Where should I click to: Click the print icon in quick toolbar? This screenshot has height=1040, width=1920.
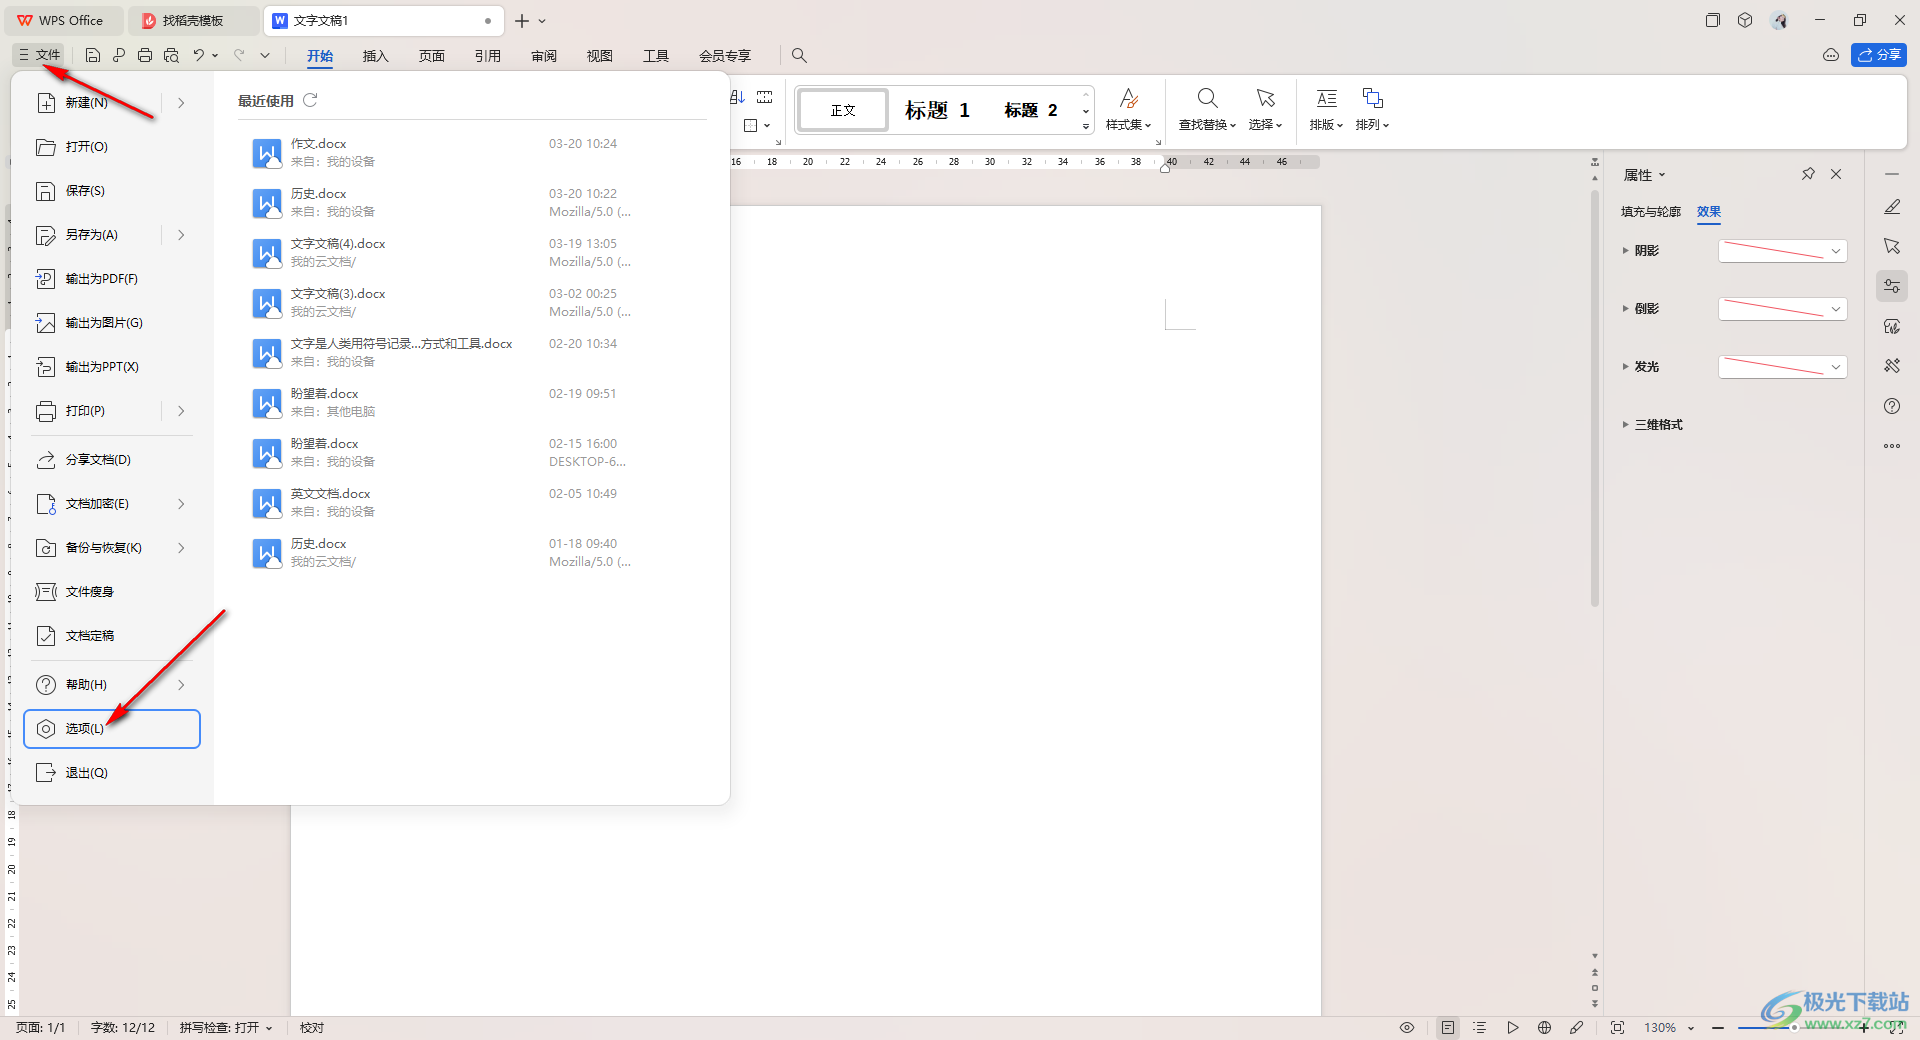[145, 56]
